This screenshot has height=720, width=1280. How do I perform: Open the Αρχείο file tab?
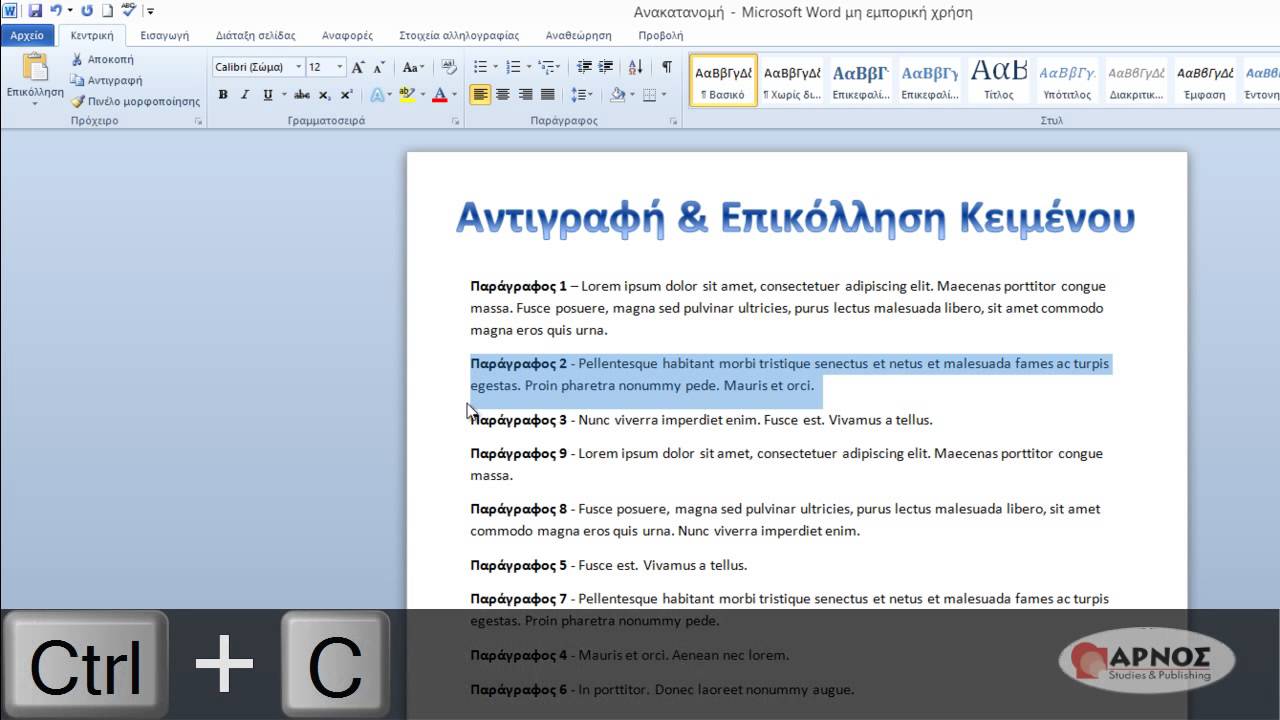(27, 35)
